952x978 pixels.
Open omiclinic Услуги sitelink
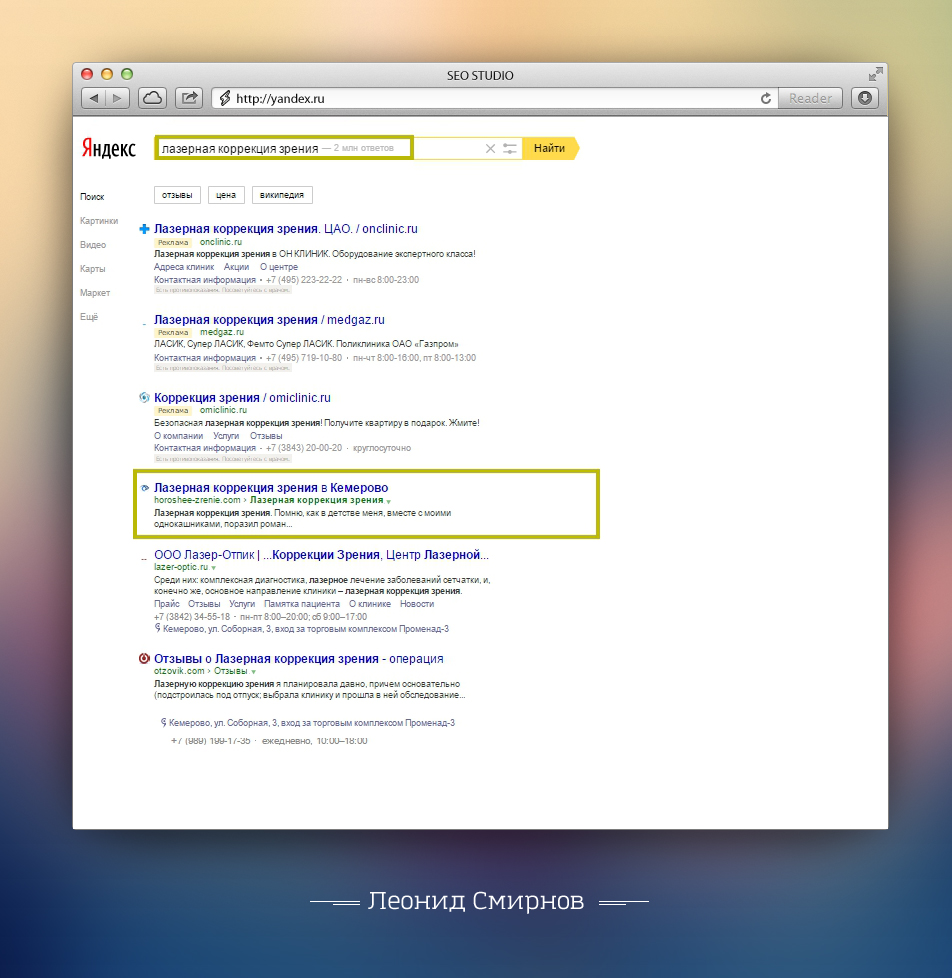coord(226,436)
